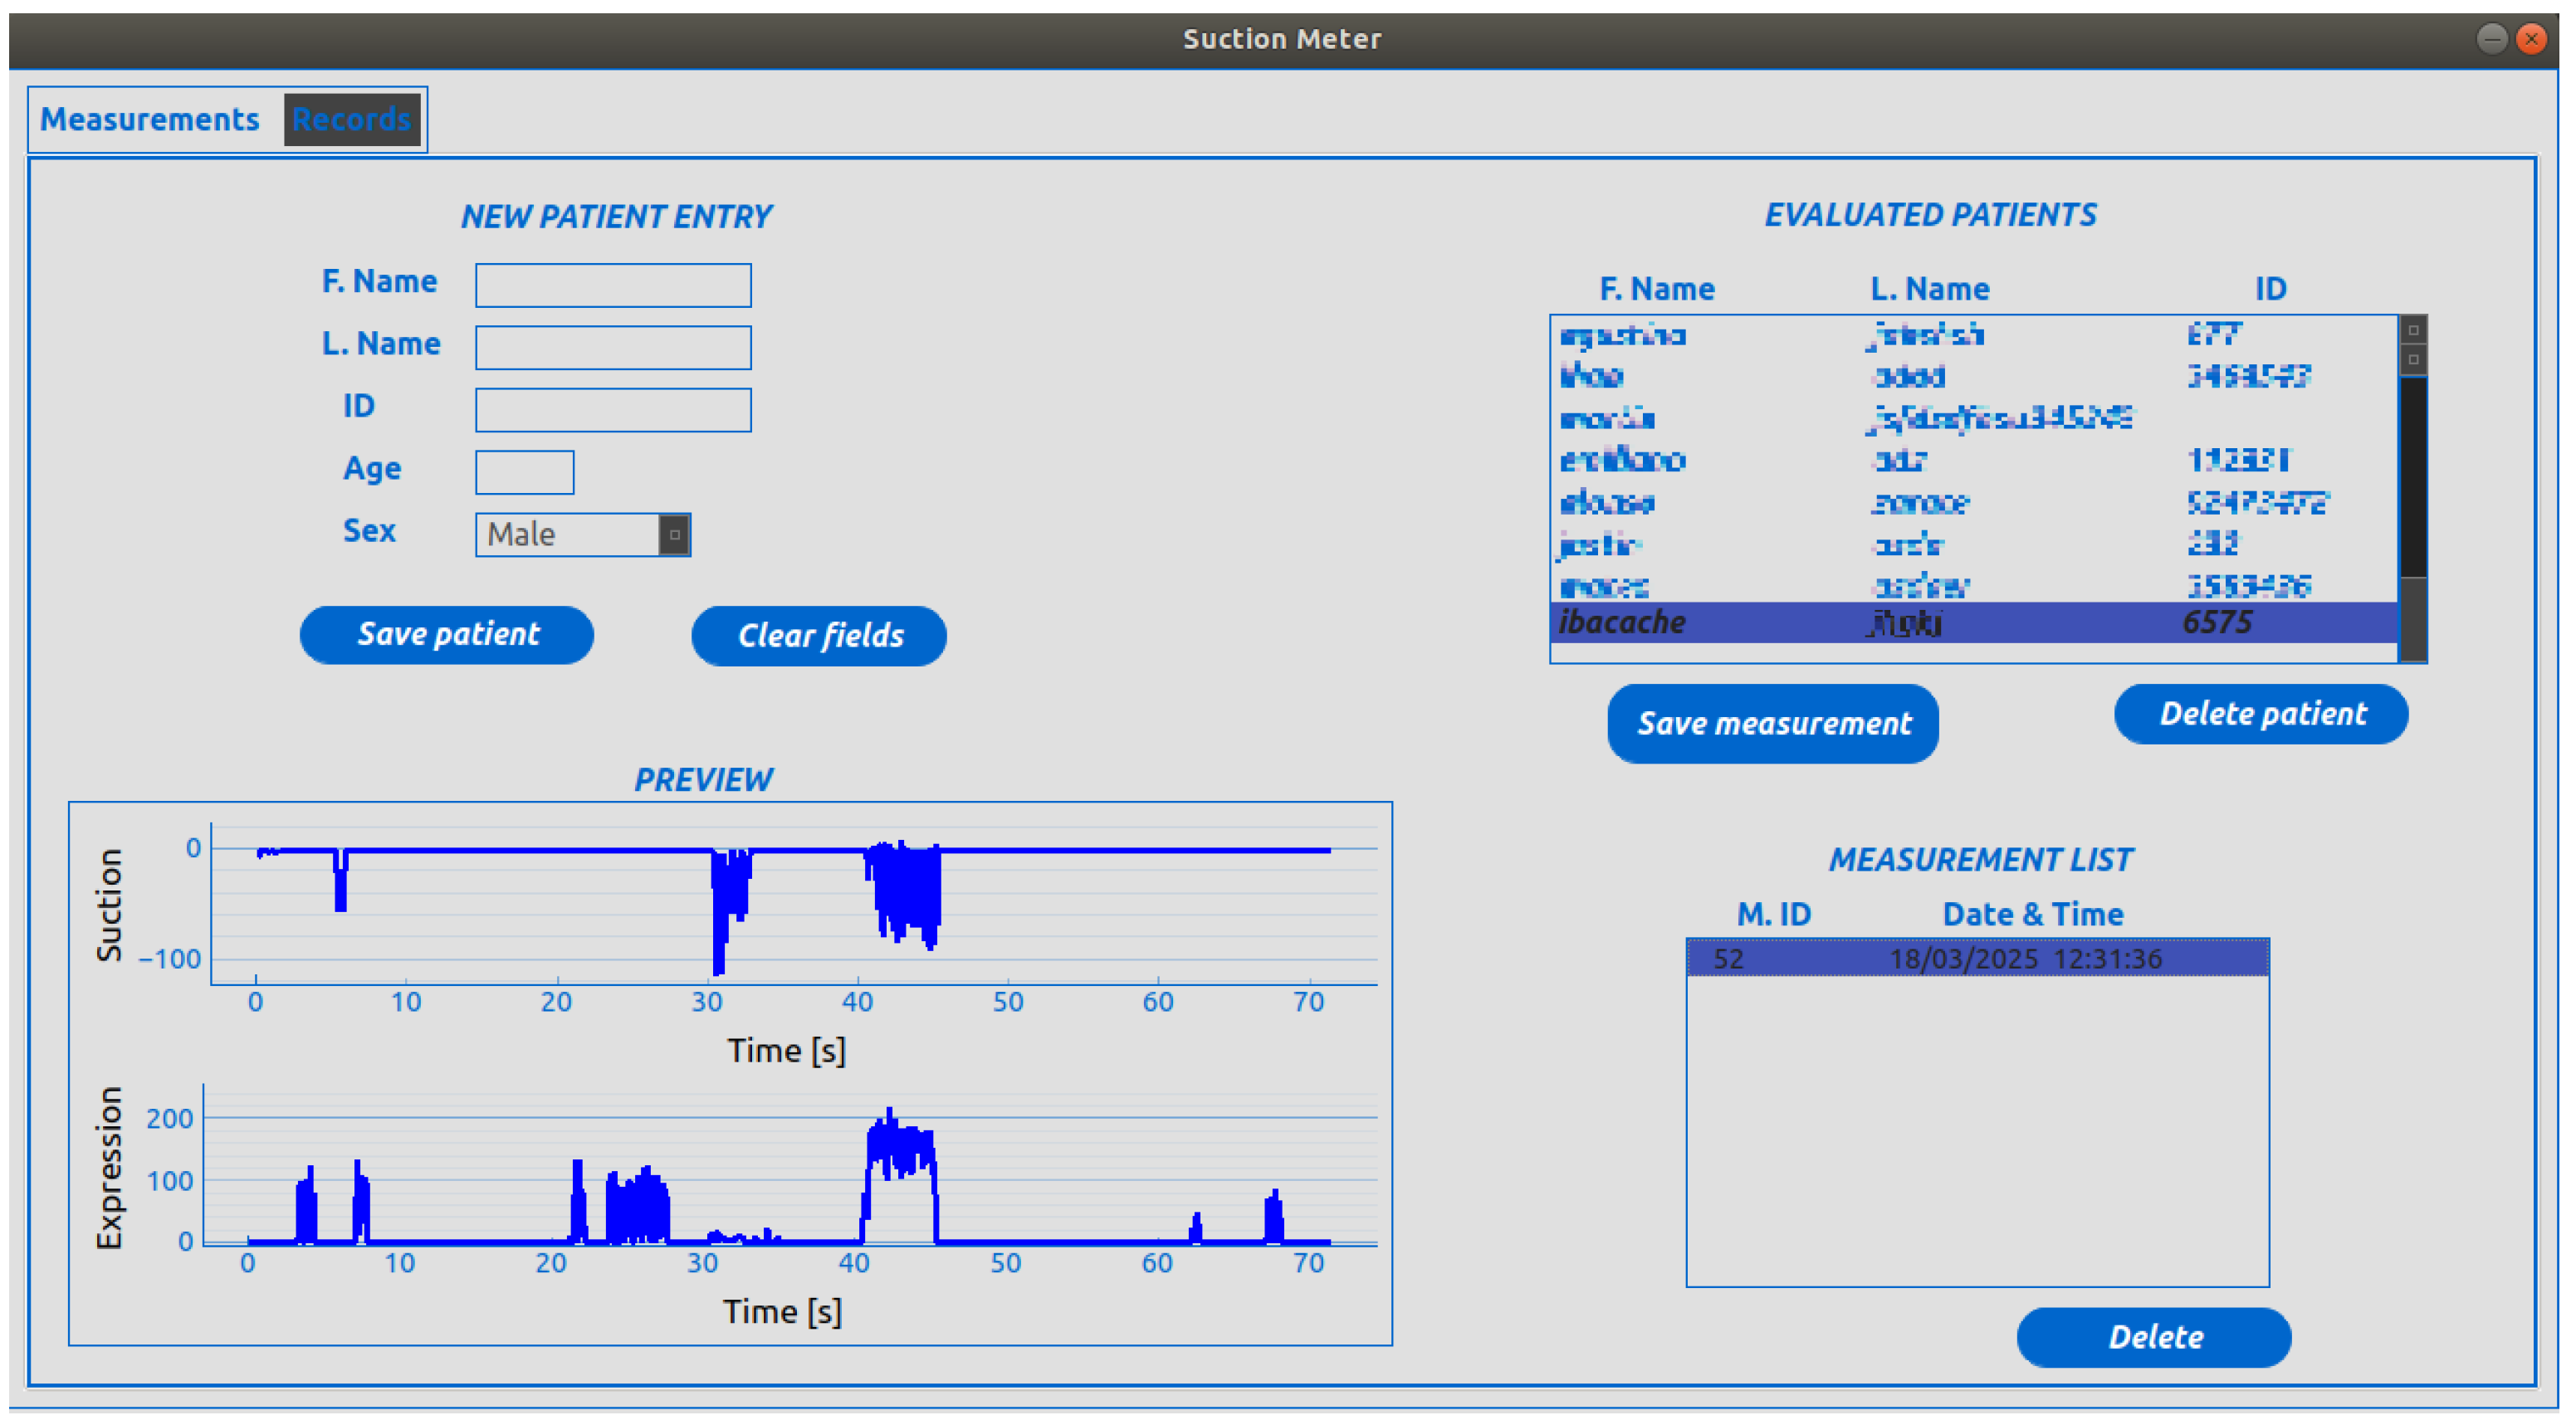Open the Records tab

click(351, 120)
